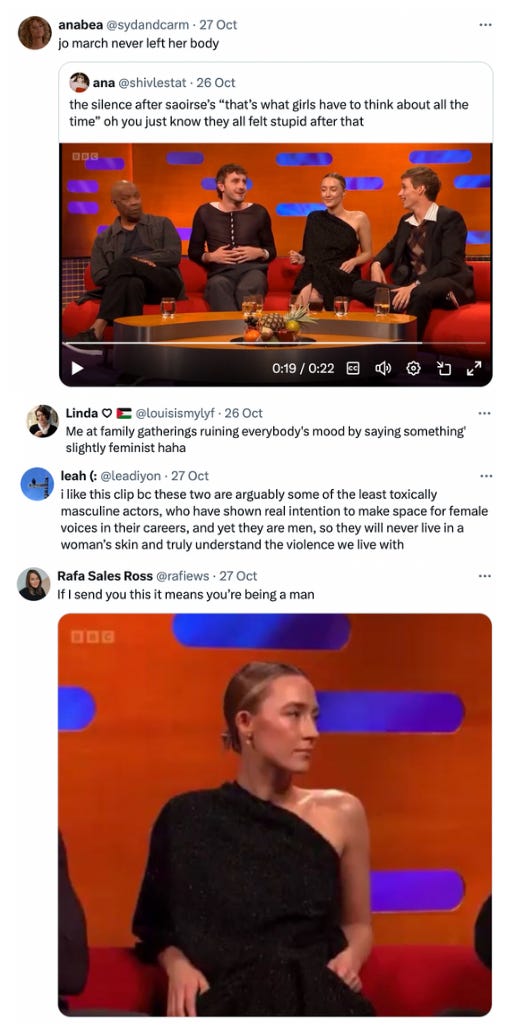Seek on the video progress bar
The image size is (526, 1030).
(x=274, y=344)
